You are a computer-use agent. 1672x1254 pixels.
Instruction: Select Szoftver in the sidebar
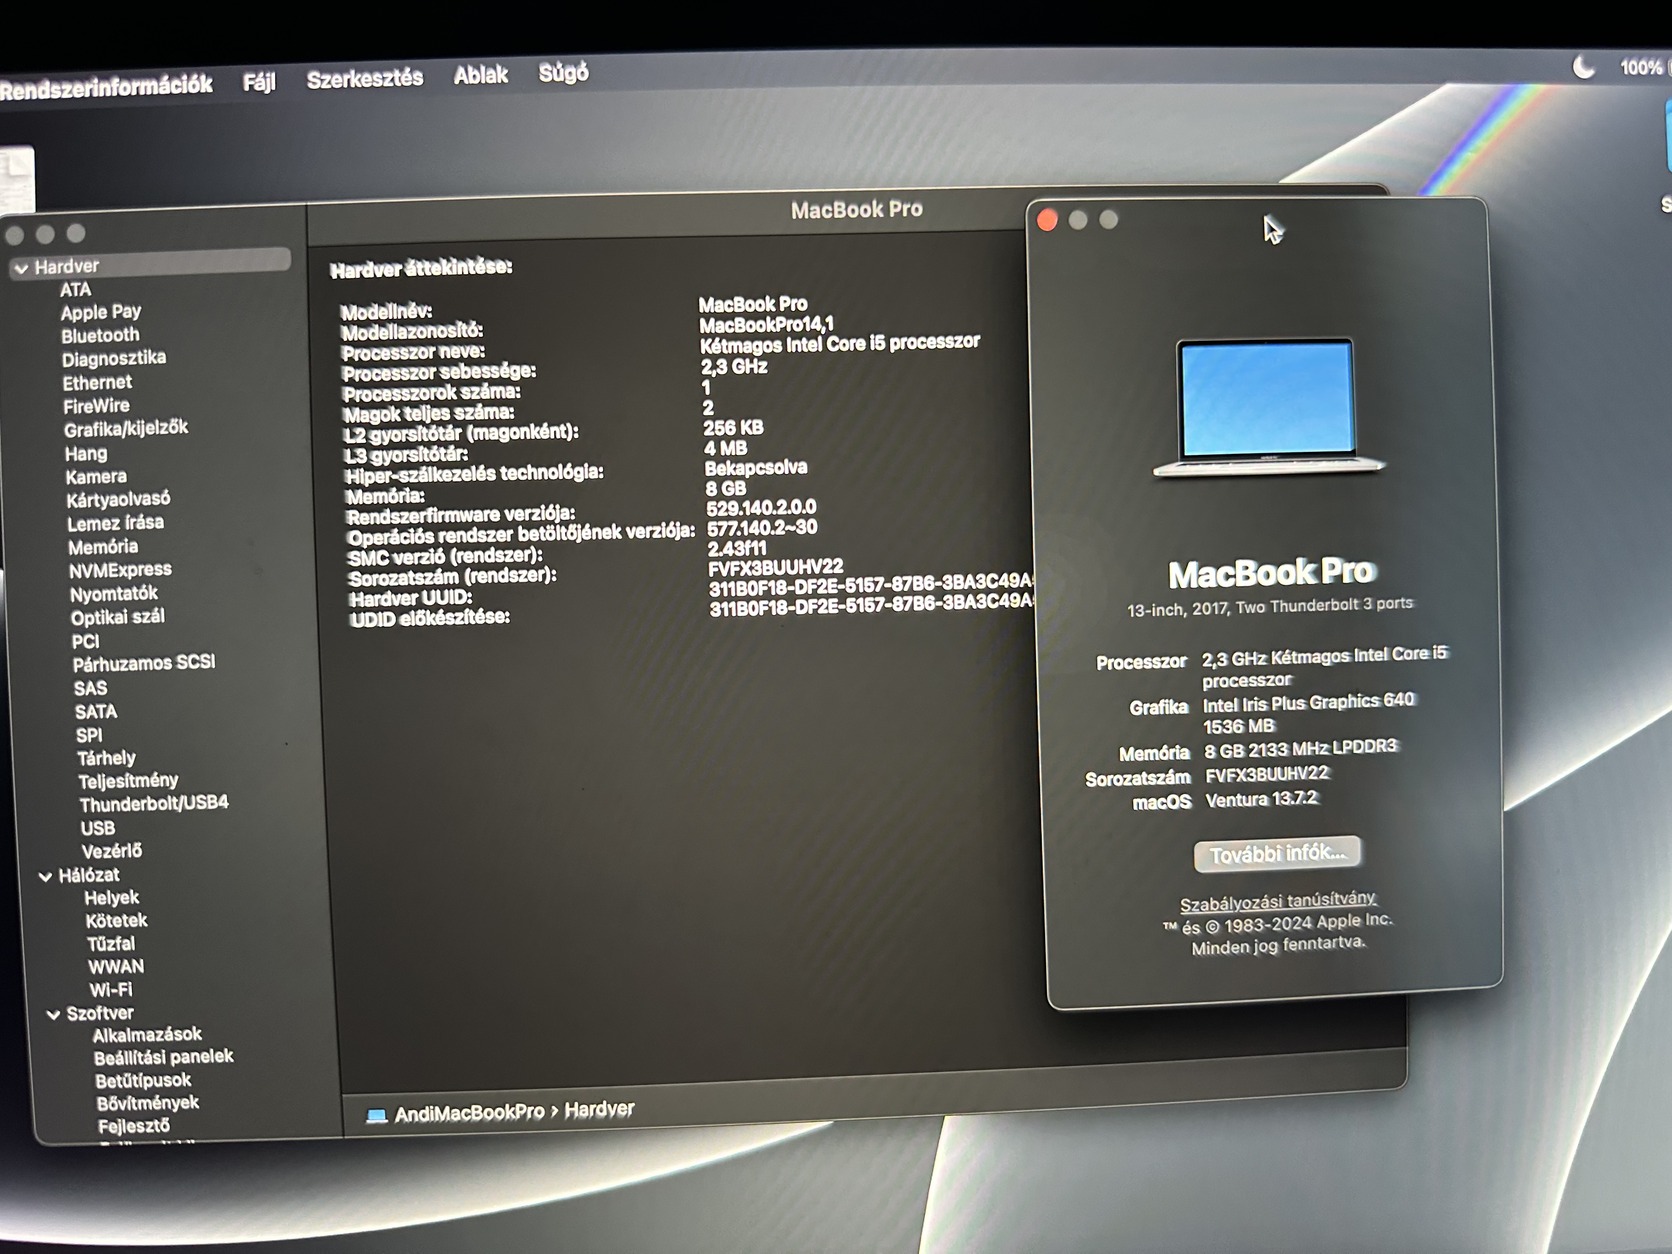tap(100, 1014)
